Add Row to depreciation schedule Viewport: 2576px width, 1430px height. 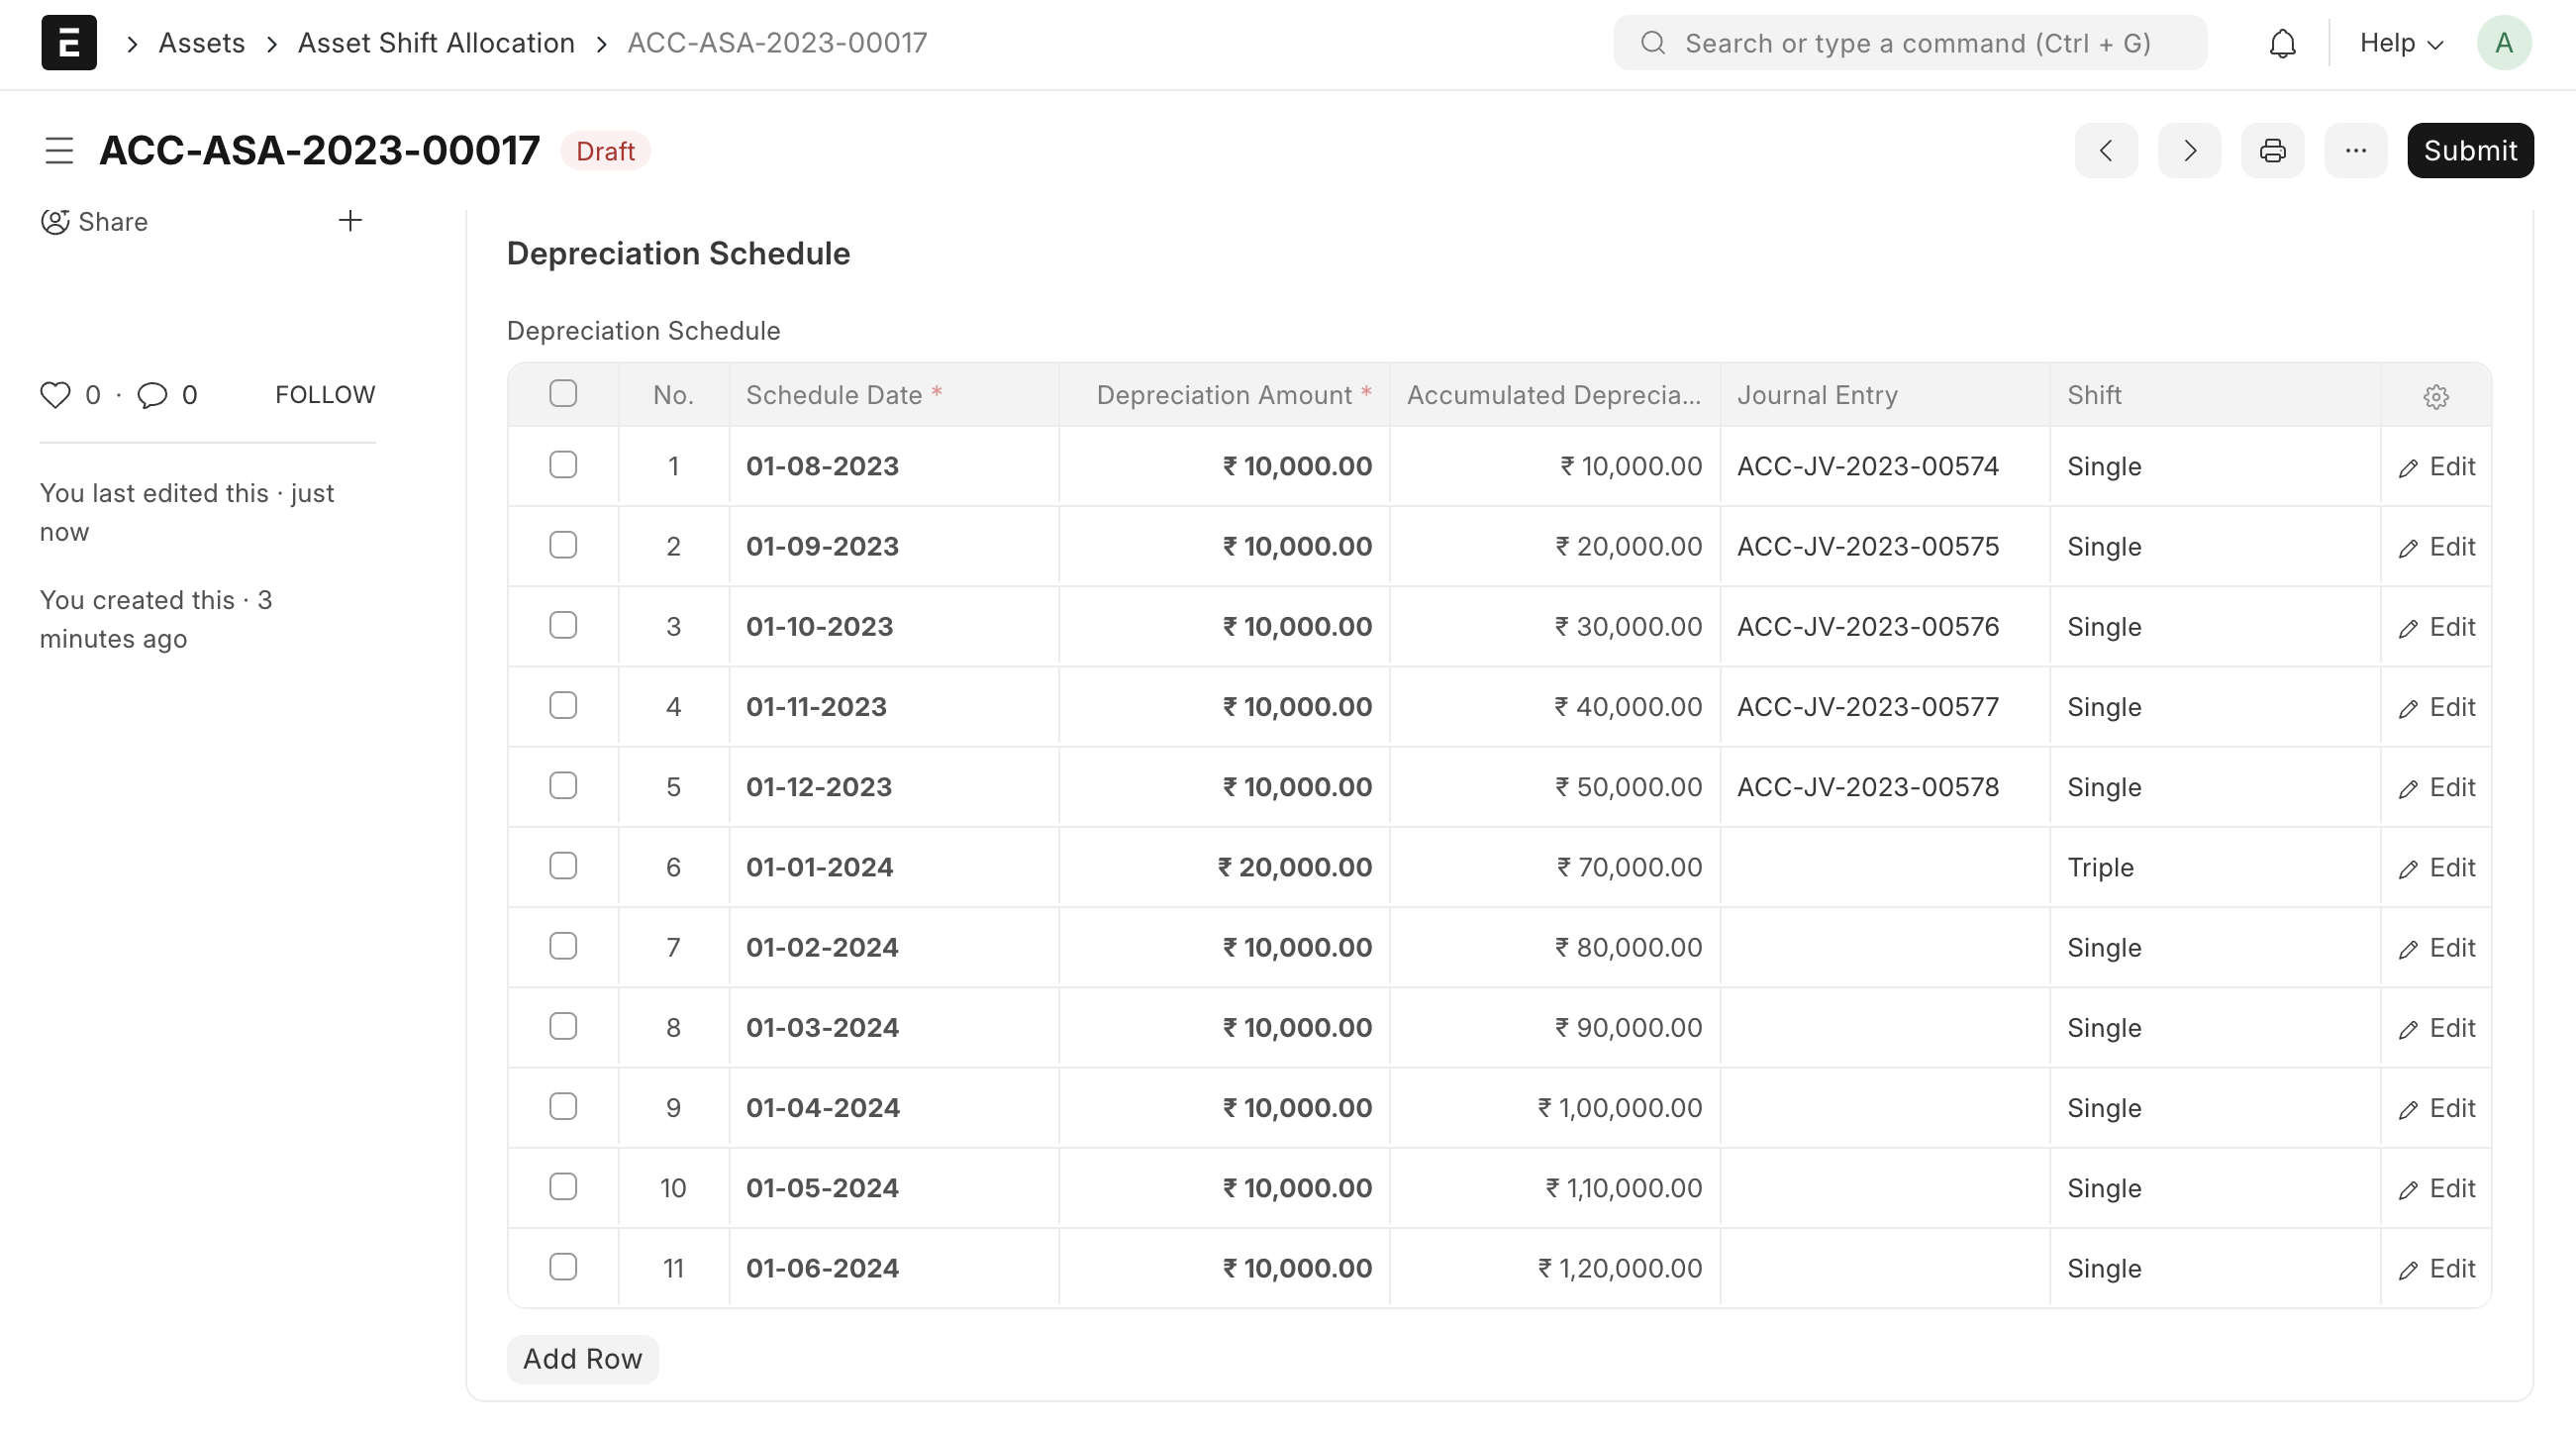582,1359
